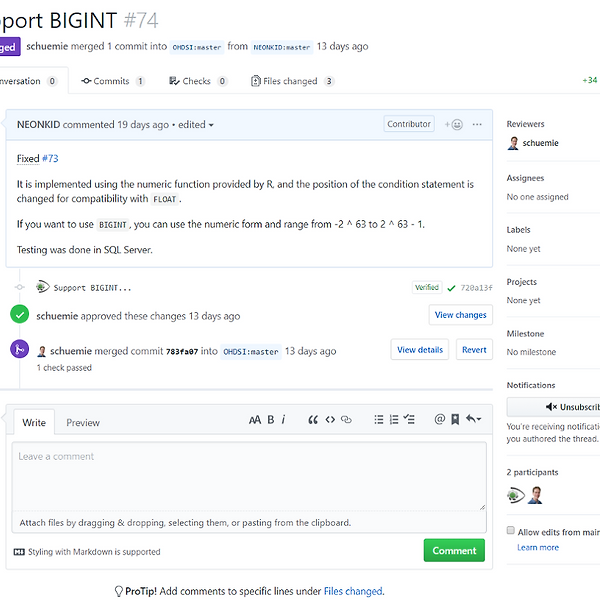The image size is (600, 600).
Task: Open the #73 issue link
Action: click(x=50, y=158)
